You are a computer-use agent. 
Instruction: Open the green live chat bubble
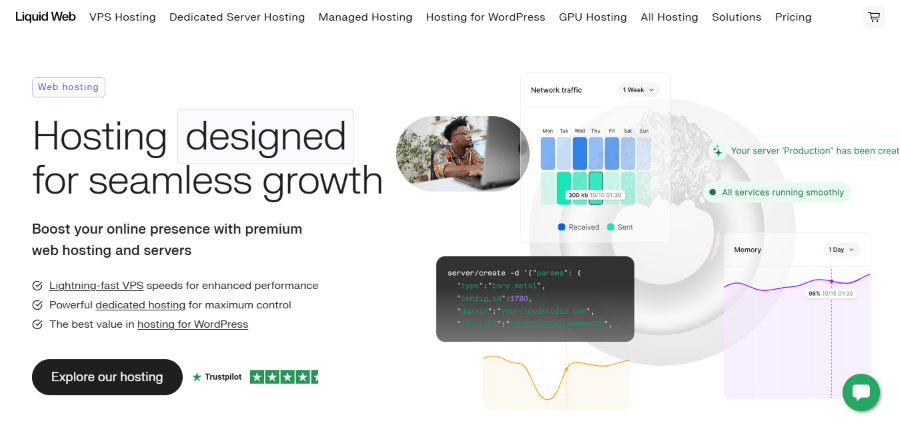pos(860,392)
